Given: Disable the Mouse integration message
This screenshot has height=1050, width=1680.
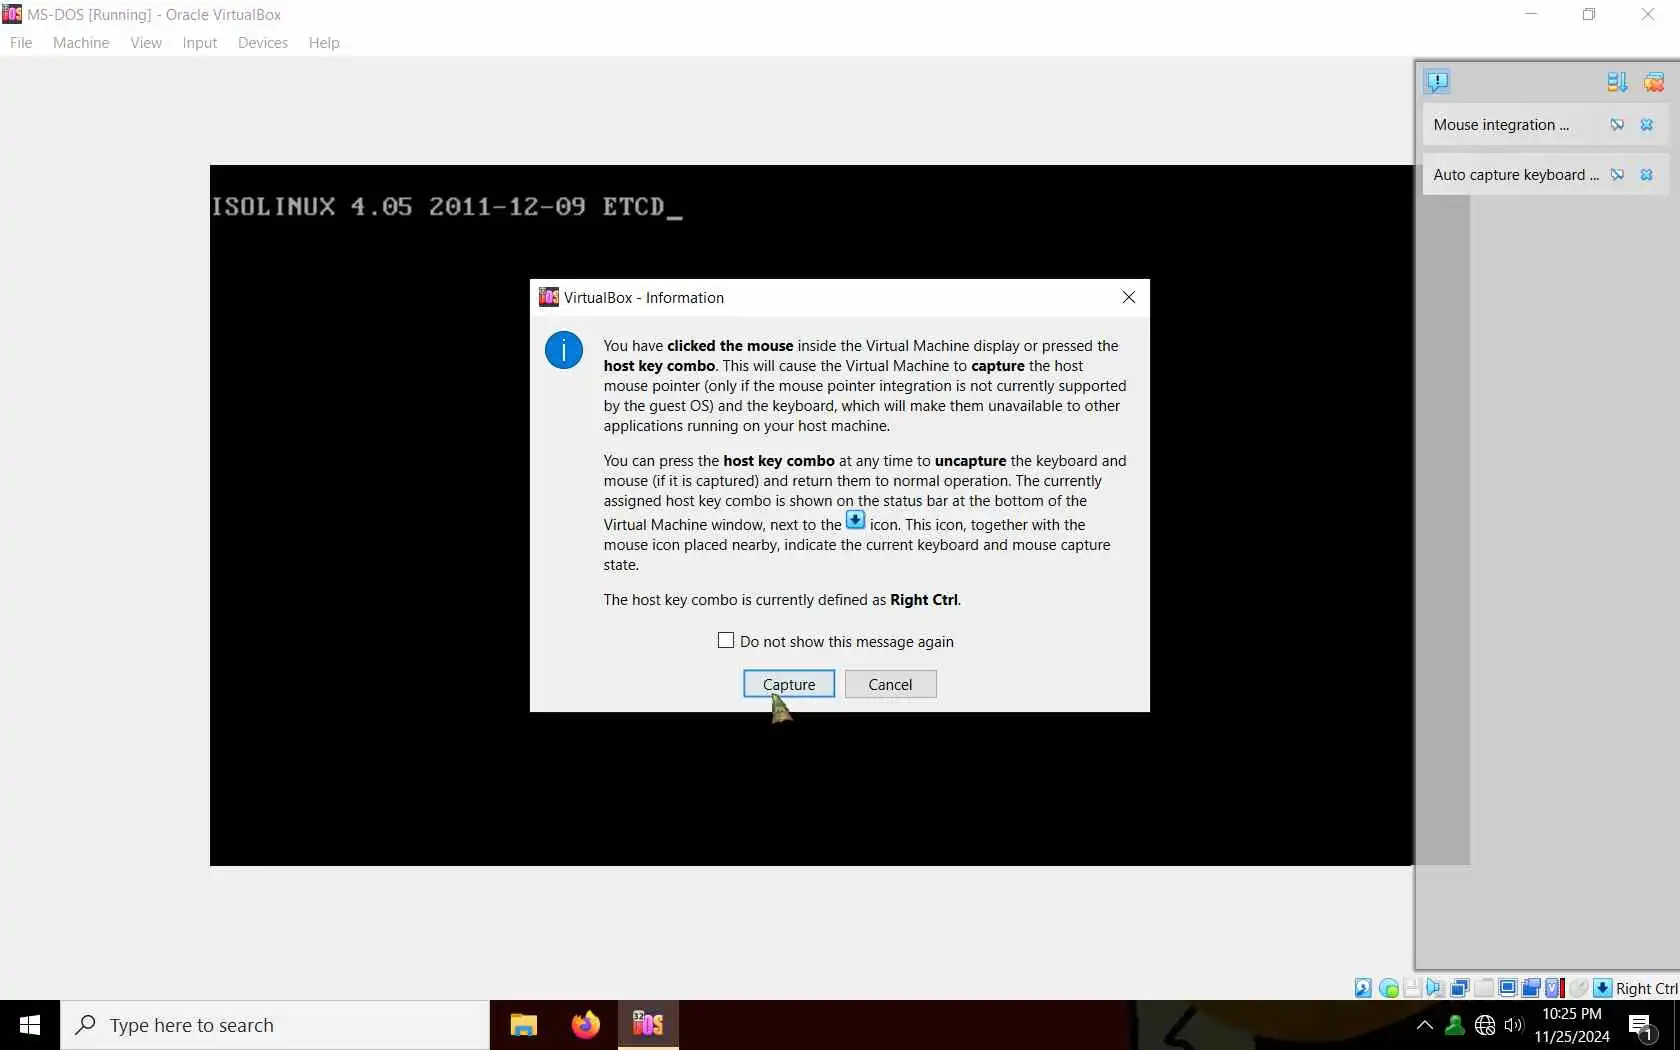Looking at the screenshot, I should pyautogui.click(x=1617, y=125).
